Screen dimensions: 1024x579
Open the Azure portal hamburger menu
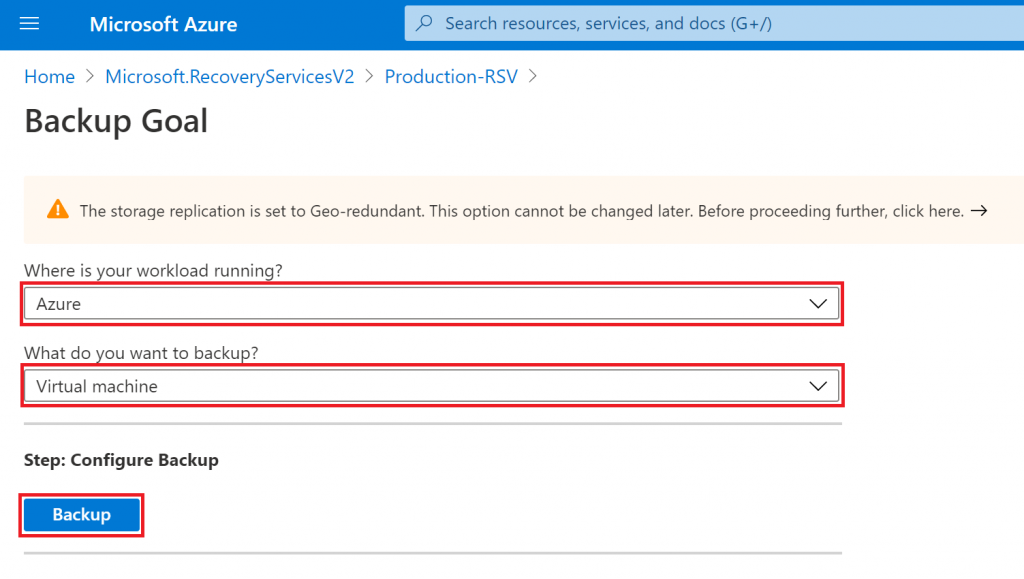coord(28,23)
